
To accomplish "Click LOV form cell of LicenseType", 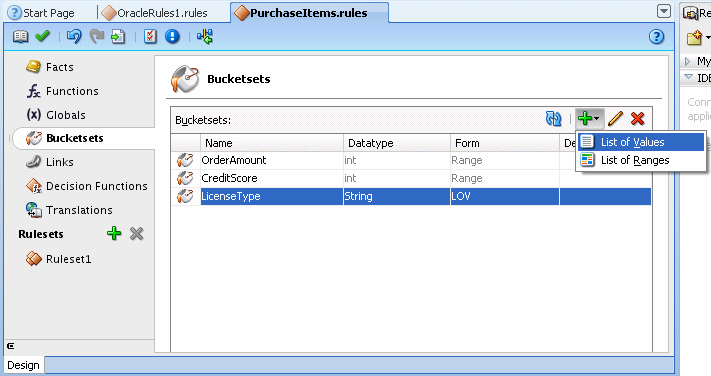I will tap(505, 196).
